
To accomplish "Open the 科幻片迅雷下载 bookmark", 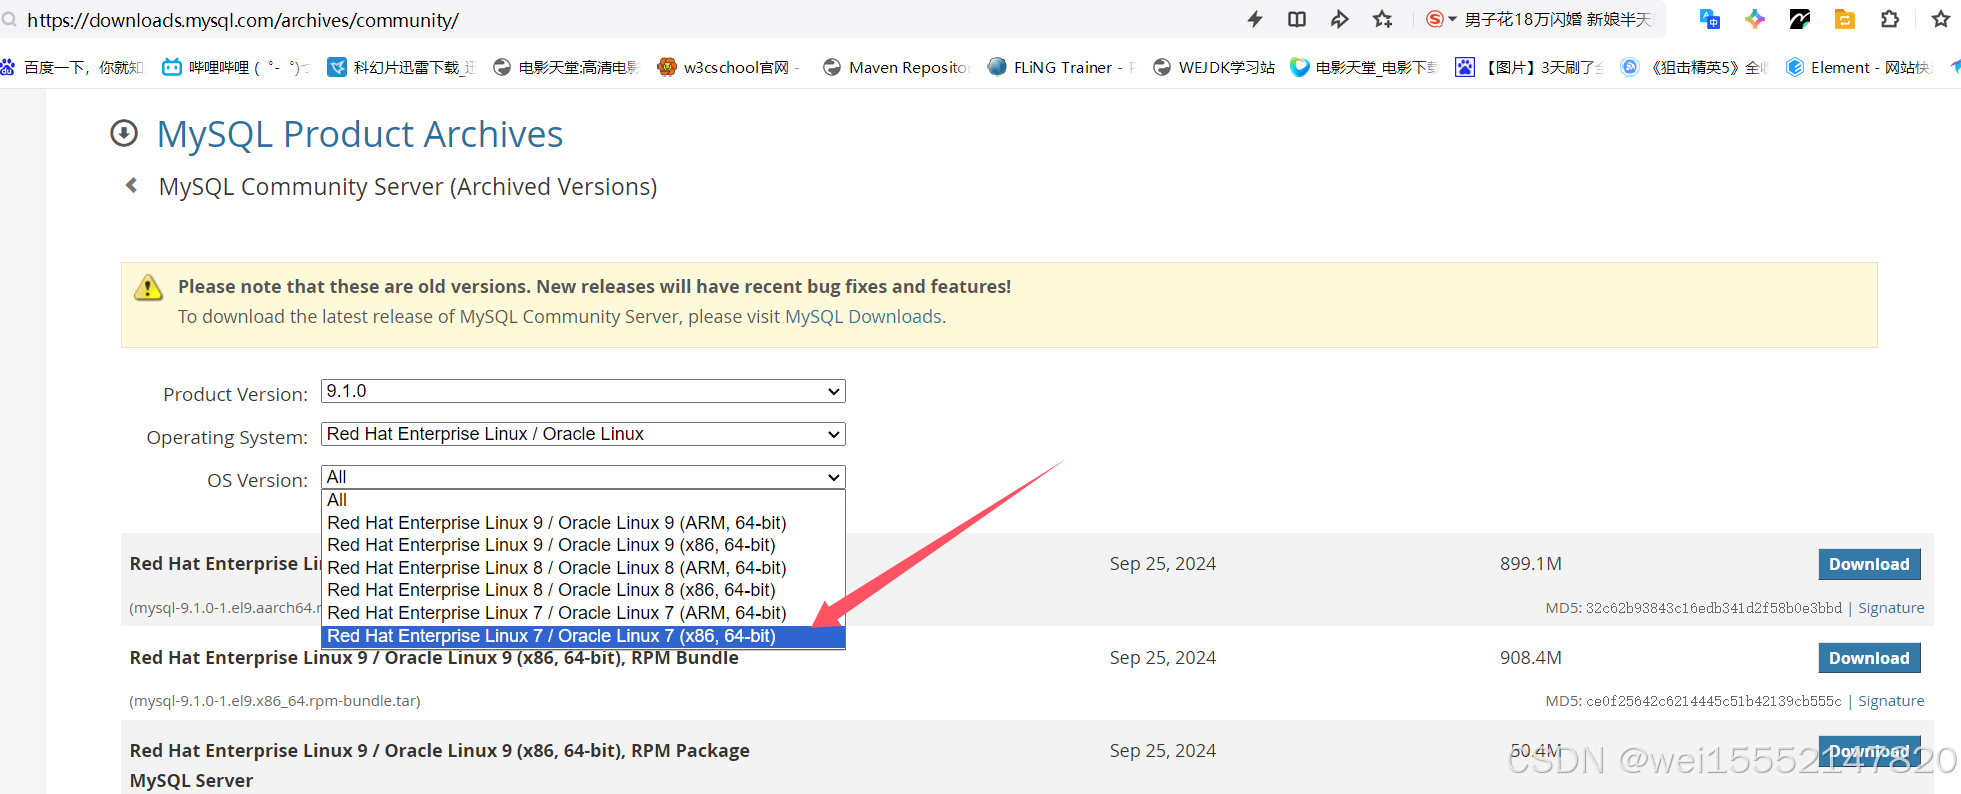I will coord(402,67).
